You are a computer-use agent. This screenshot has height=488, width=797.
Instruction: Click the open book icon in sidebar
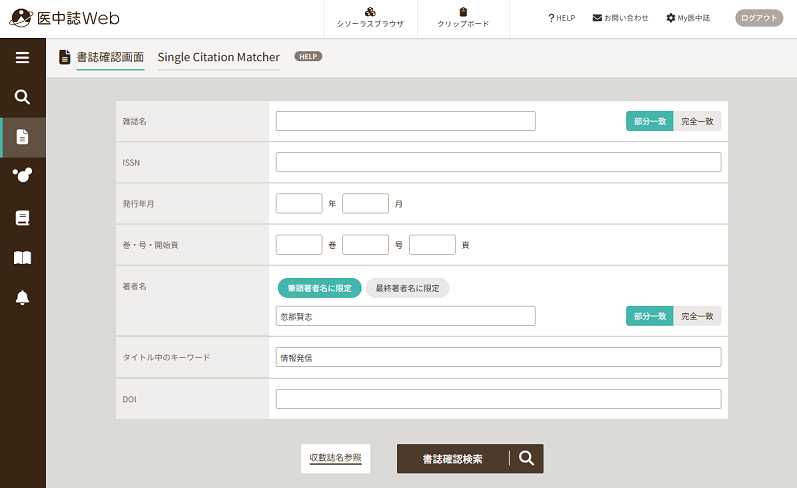pyautogui.click(x=22, y=258)
